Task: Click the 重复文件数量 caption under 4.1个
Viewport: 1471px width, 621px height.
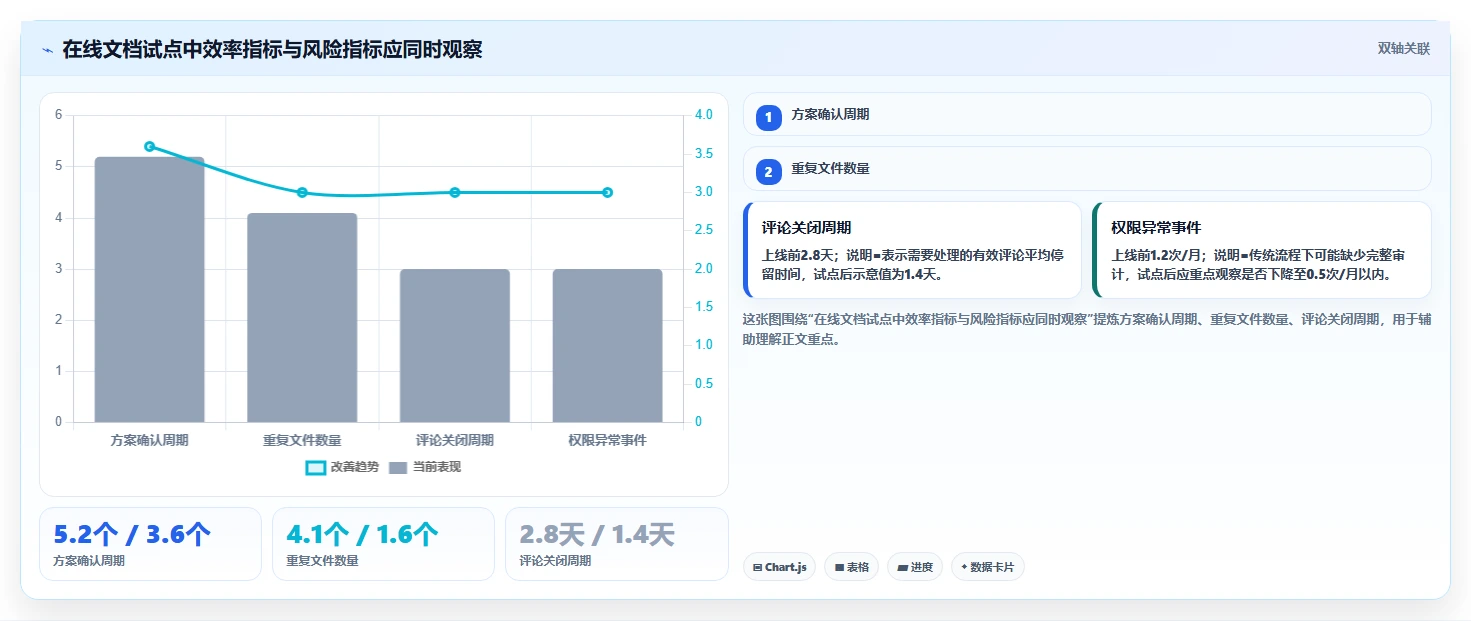Action: pos(322,561)
